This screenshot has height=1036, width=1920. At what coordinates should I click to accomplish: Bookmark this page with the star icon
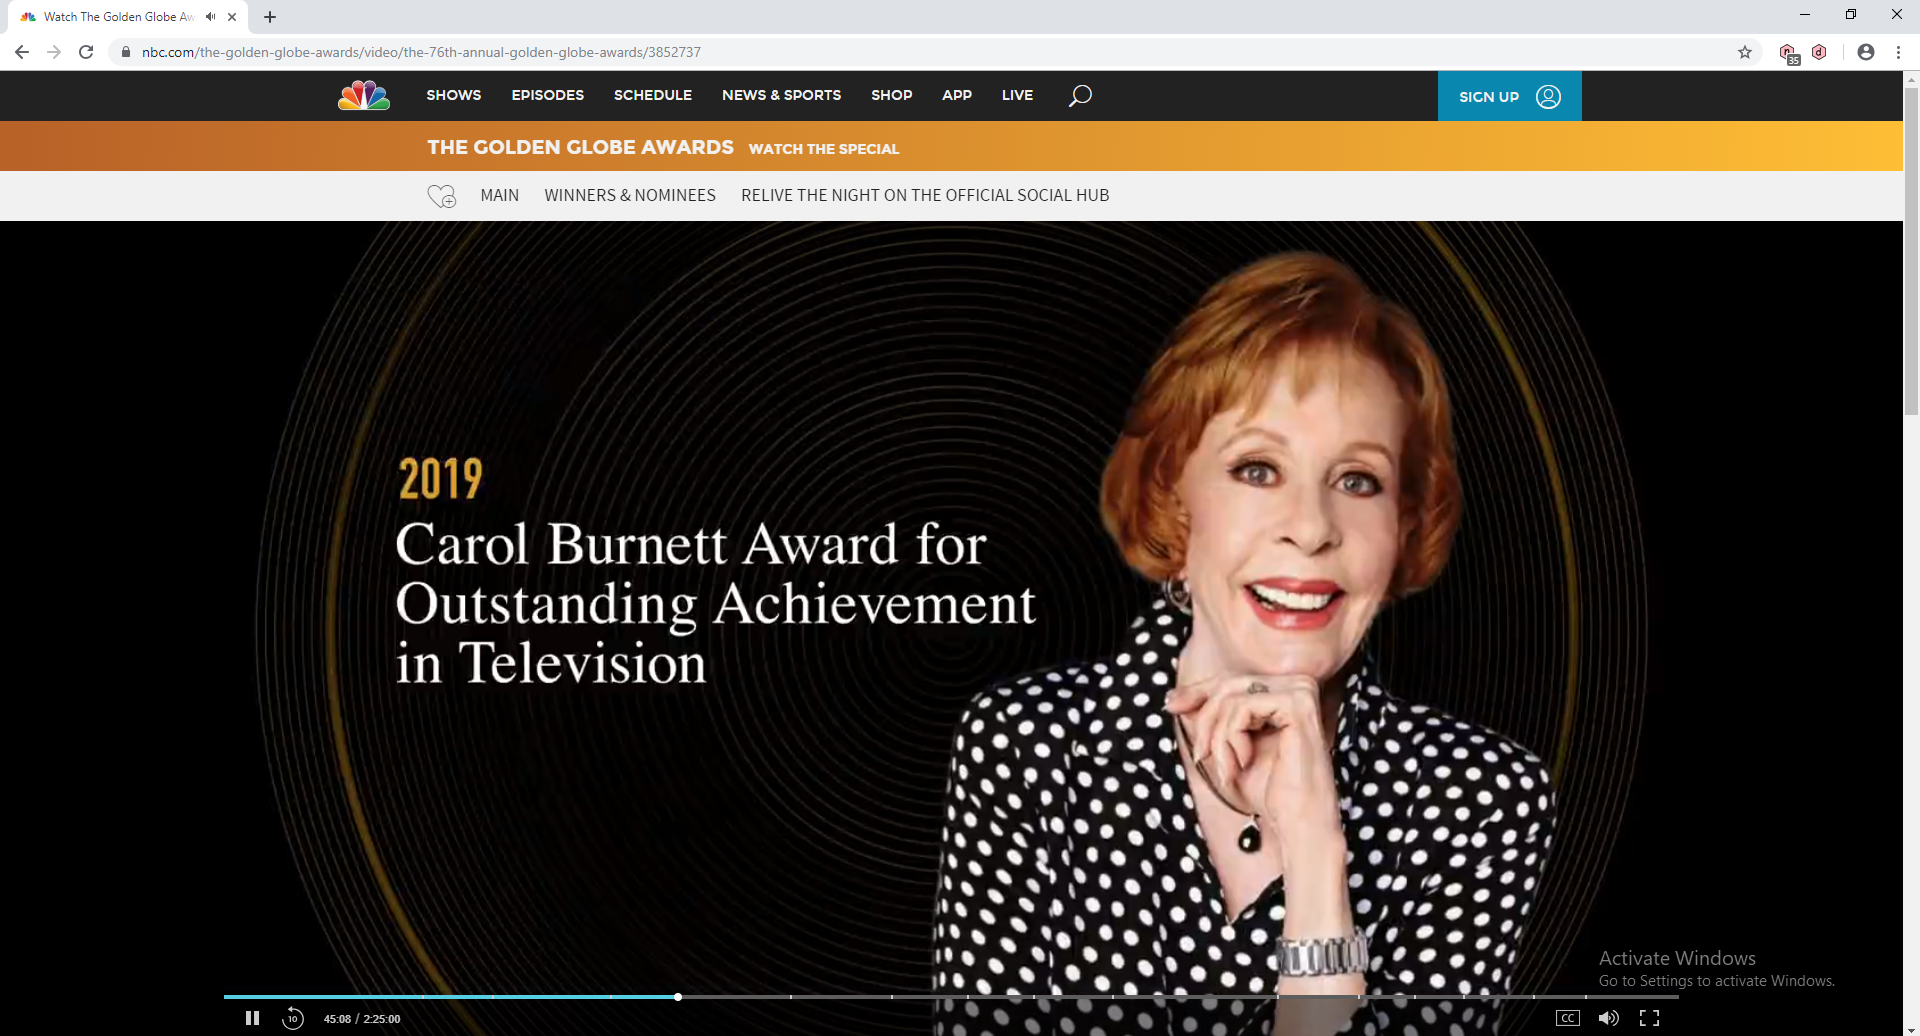coord(1745,52)
